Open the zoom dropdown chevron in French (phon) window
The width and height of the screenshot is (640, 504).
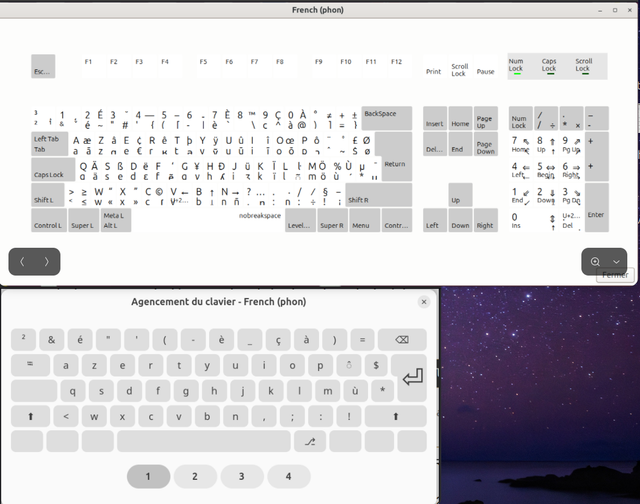point(616,262)
